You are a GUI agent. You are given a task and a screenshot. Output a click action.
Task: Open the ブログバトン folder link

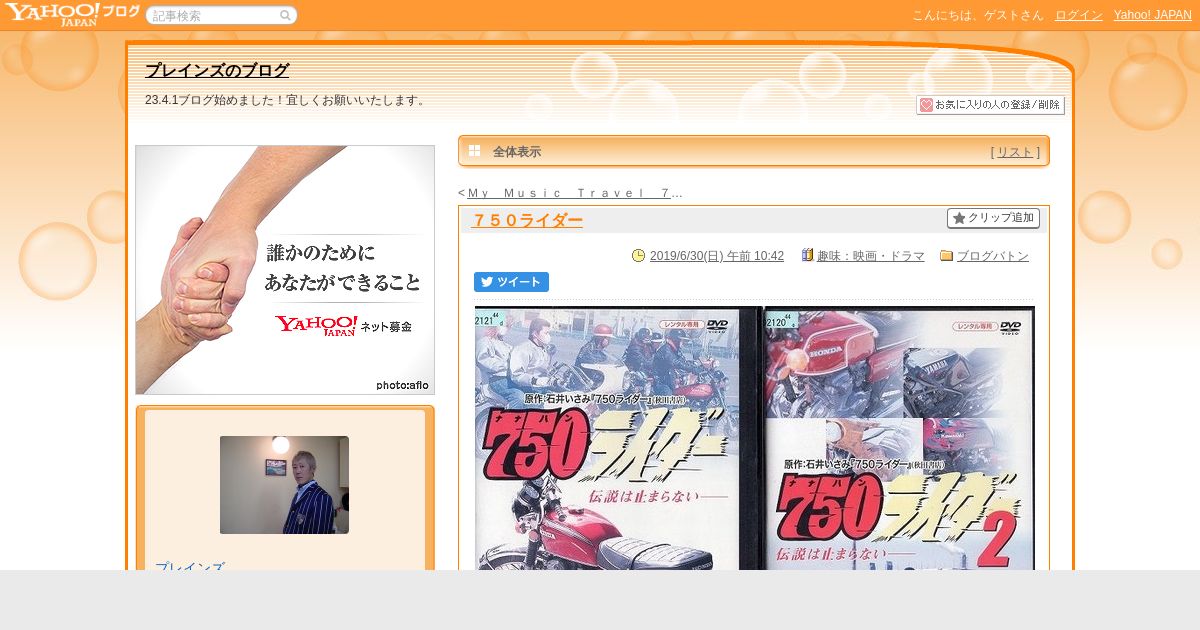point(993,256)
